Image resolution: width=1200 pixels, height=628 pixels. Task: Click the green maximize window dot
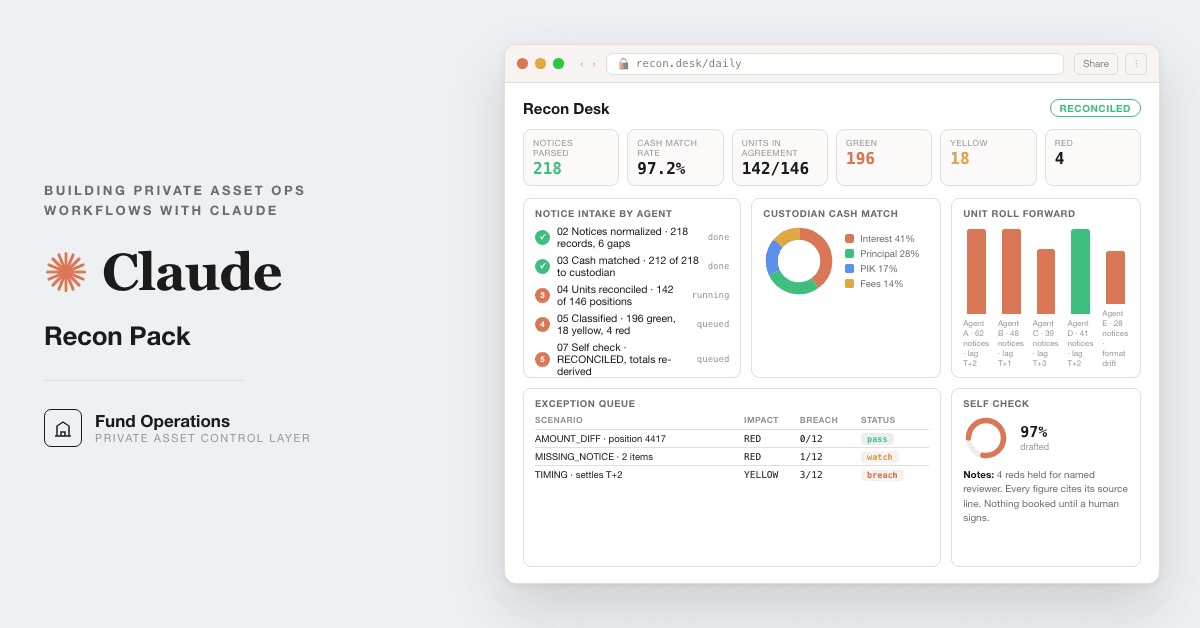pyautogui.click(x=558, y=64)
